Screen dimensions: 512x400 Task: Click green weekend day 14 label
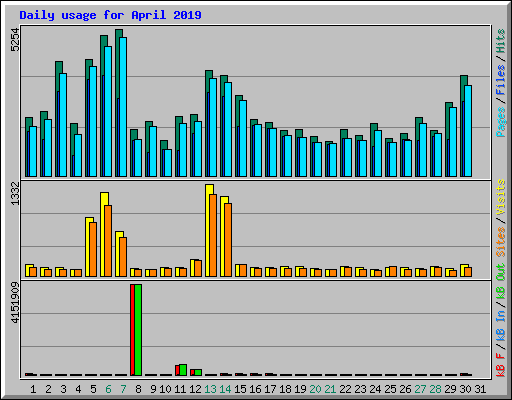[225, 389]
